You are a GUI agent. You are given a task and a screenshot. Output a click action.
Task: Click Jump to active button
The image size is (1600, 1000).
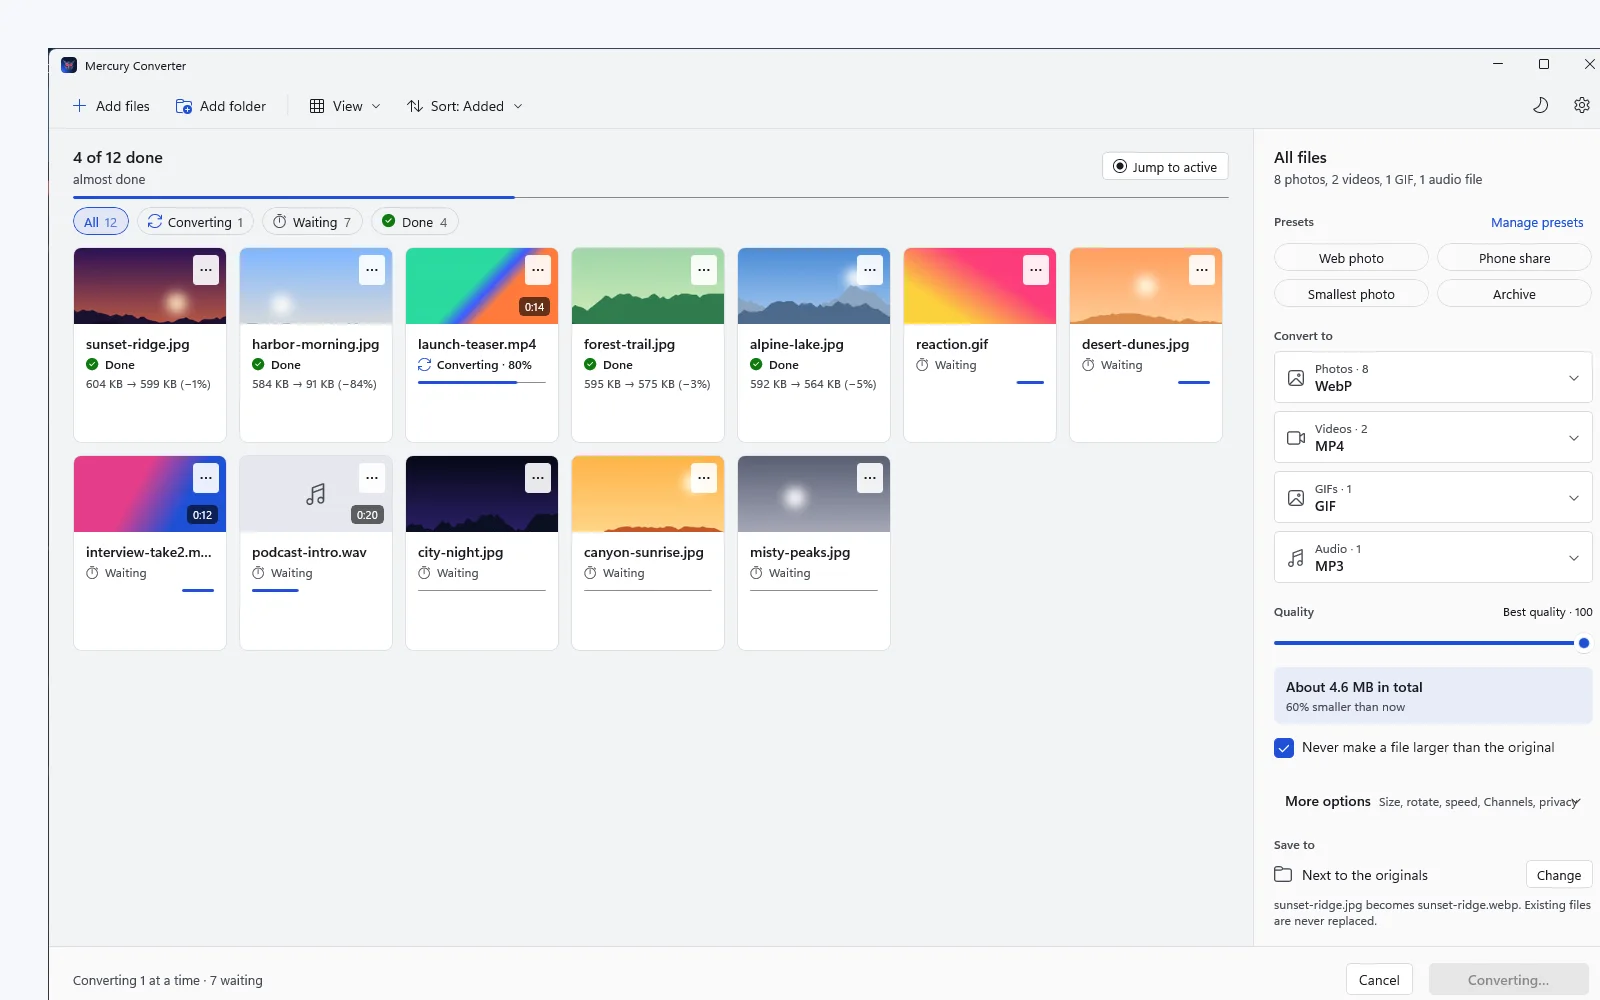[1165, 167]
